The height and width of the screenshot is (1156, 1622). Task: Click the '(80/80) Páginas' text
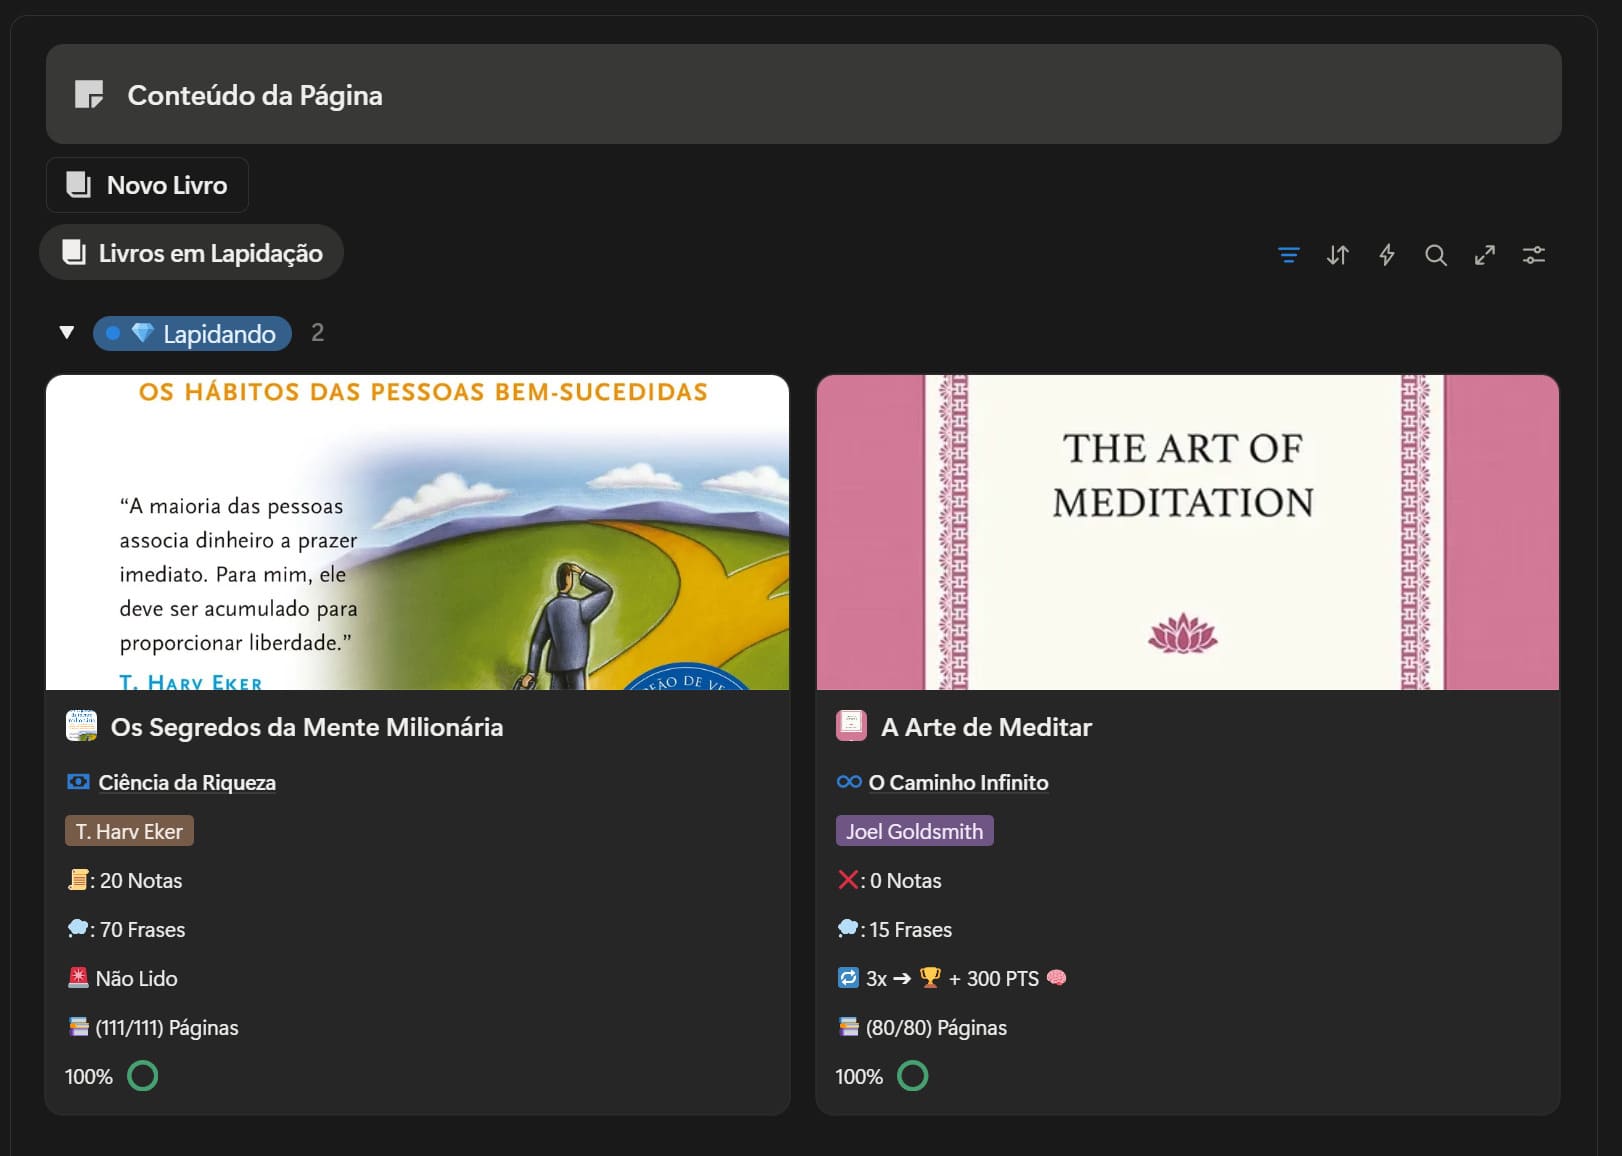click(936, 1027)
